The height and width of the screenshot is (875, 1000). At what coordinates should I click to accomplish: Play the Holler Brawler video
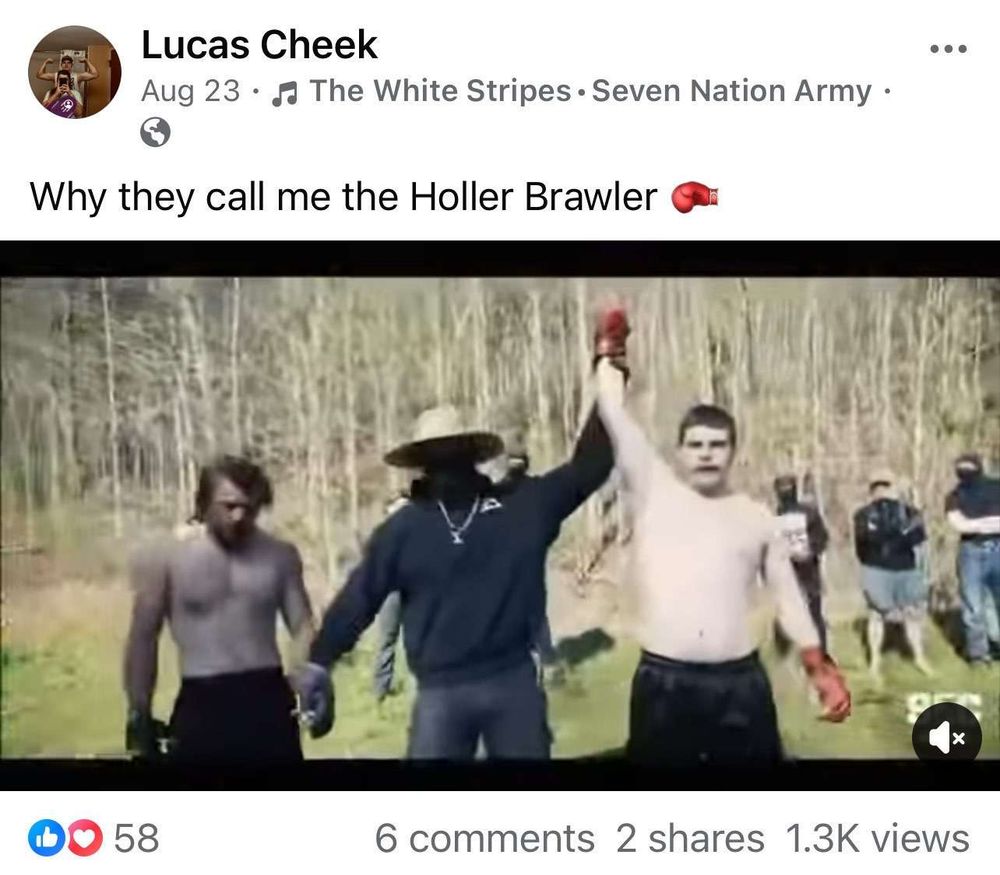(500, 516)
